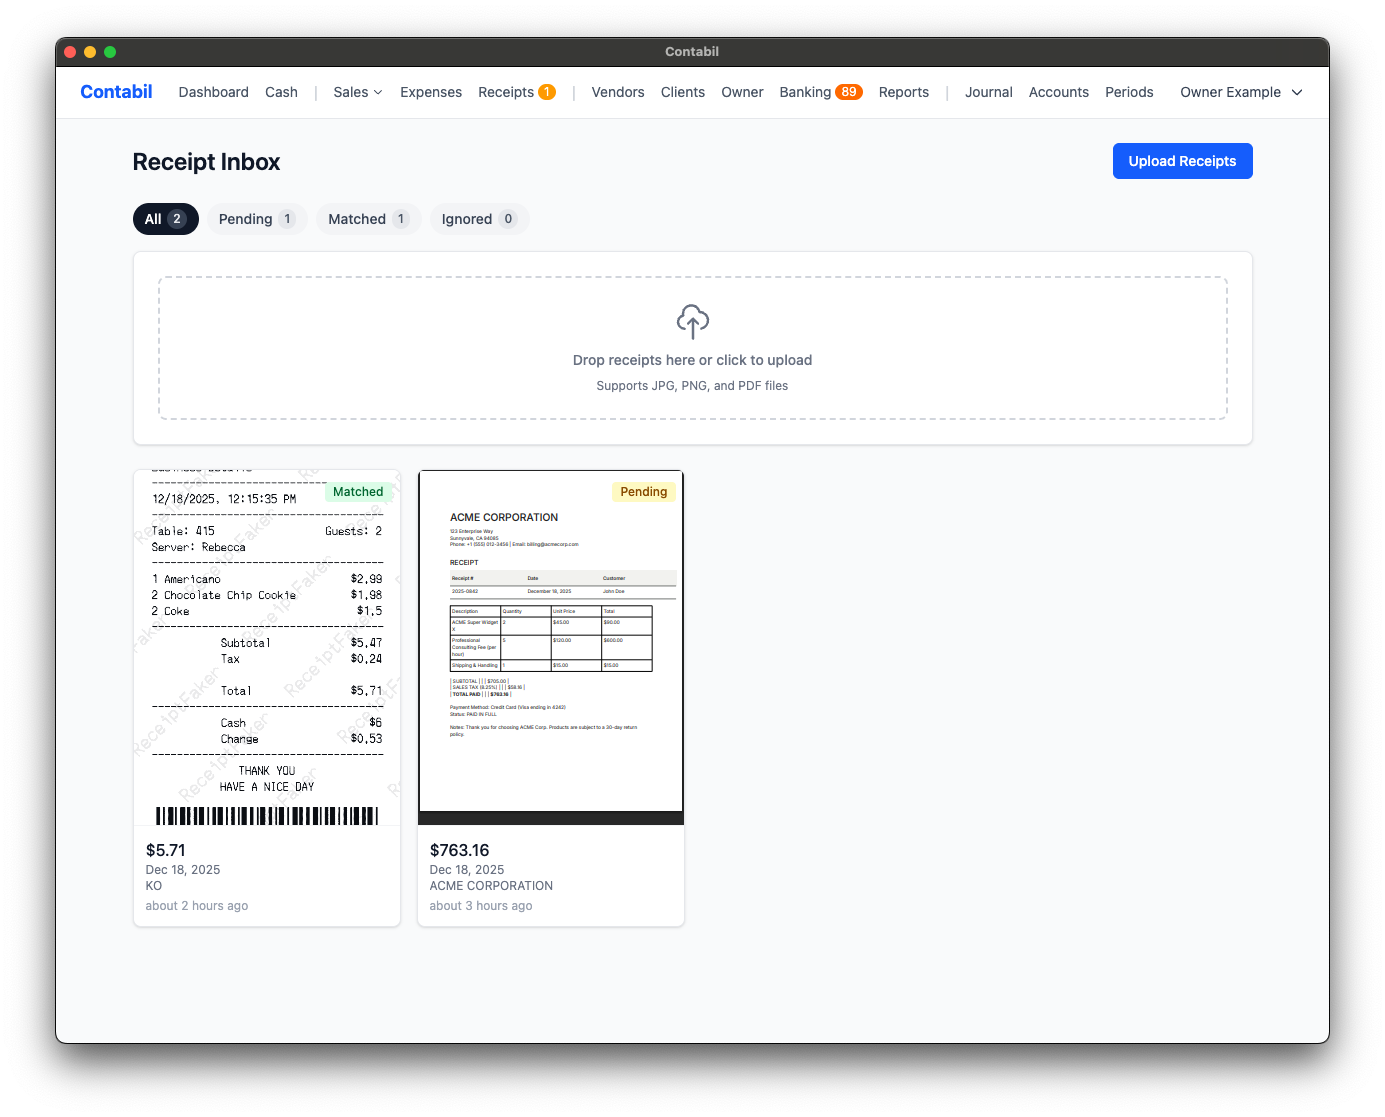Expand the Owner Example account menu
The width and height of the screenshot is (1385, 1117).
tap(1240, 92)
